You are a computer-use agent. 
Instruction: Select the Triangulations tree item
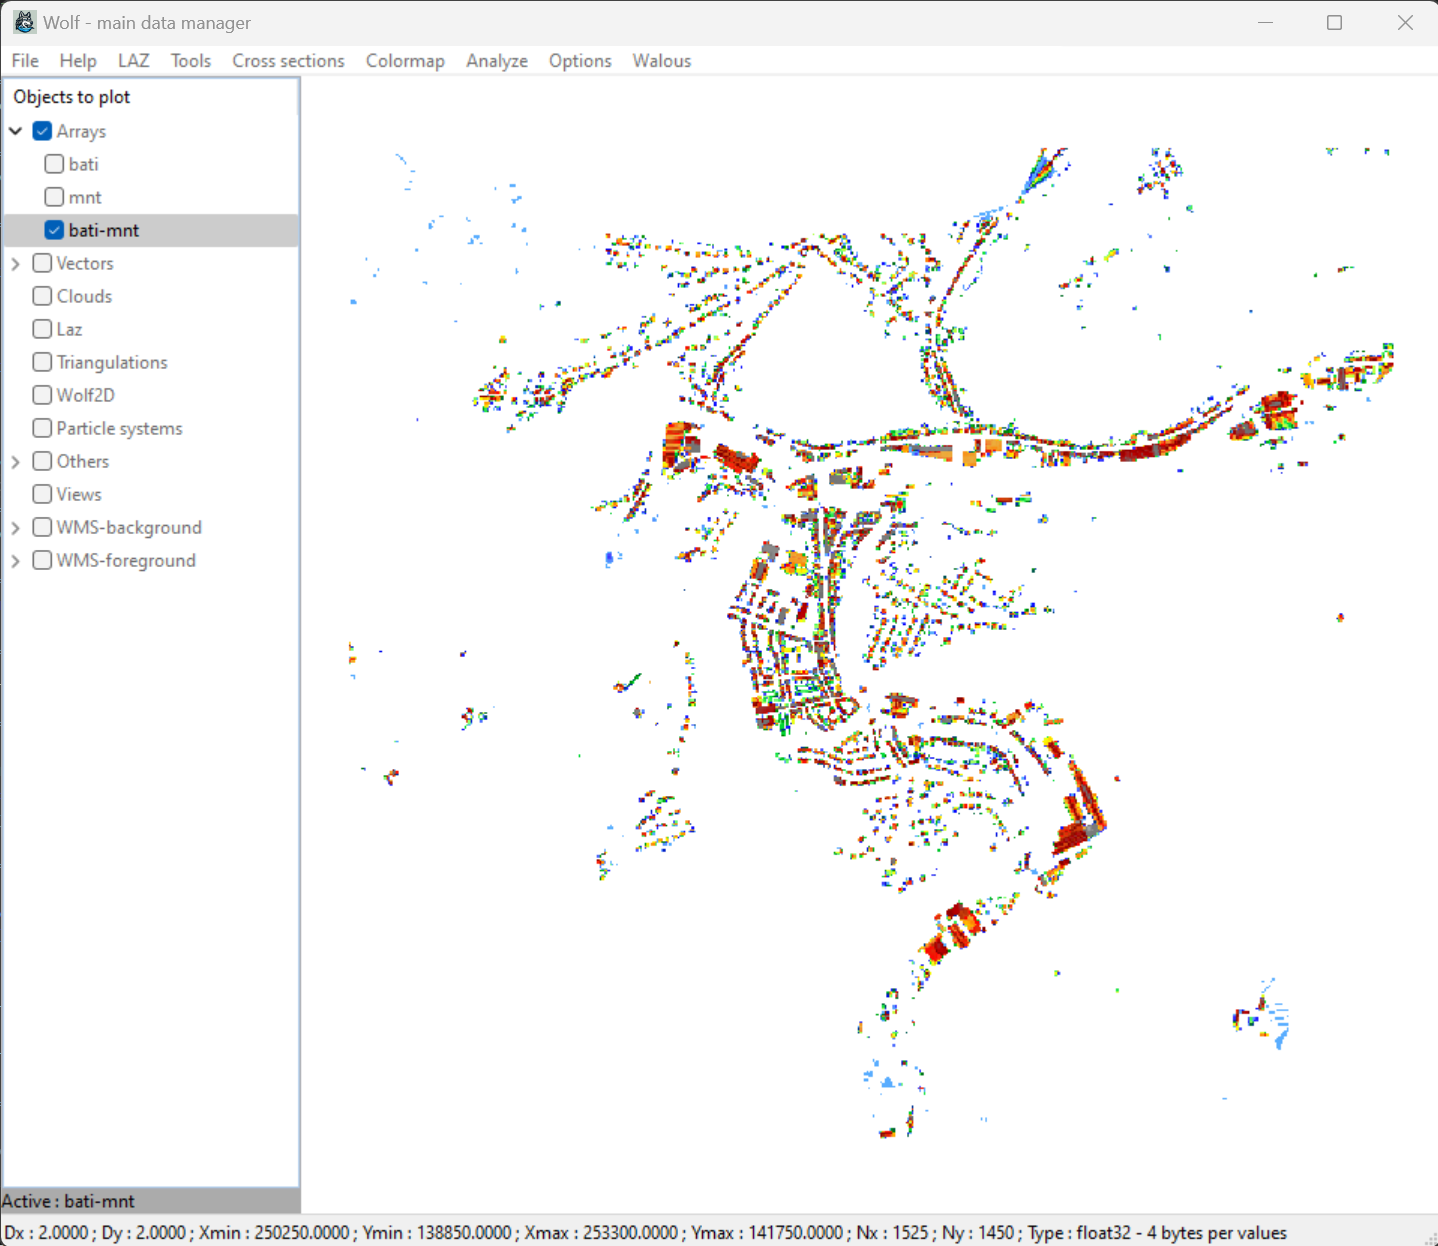(x=111, y=362)
